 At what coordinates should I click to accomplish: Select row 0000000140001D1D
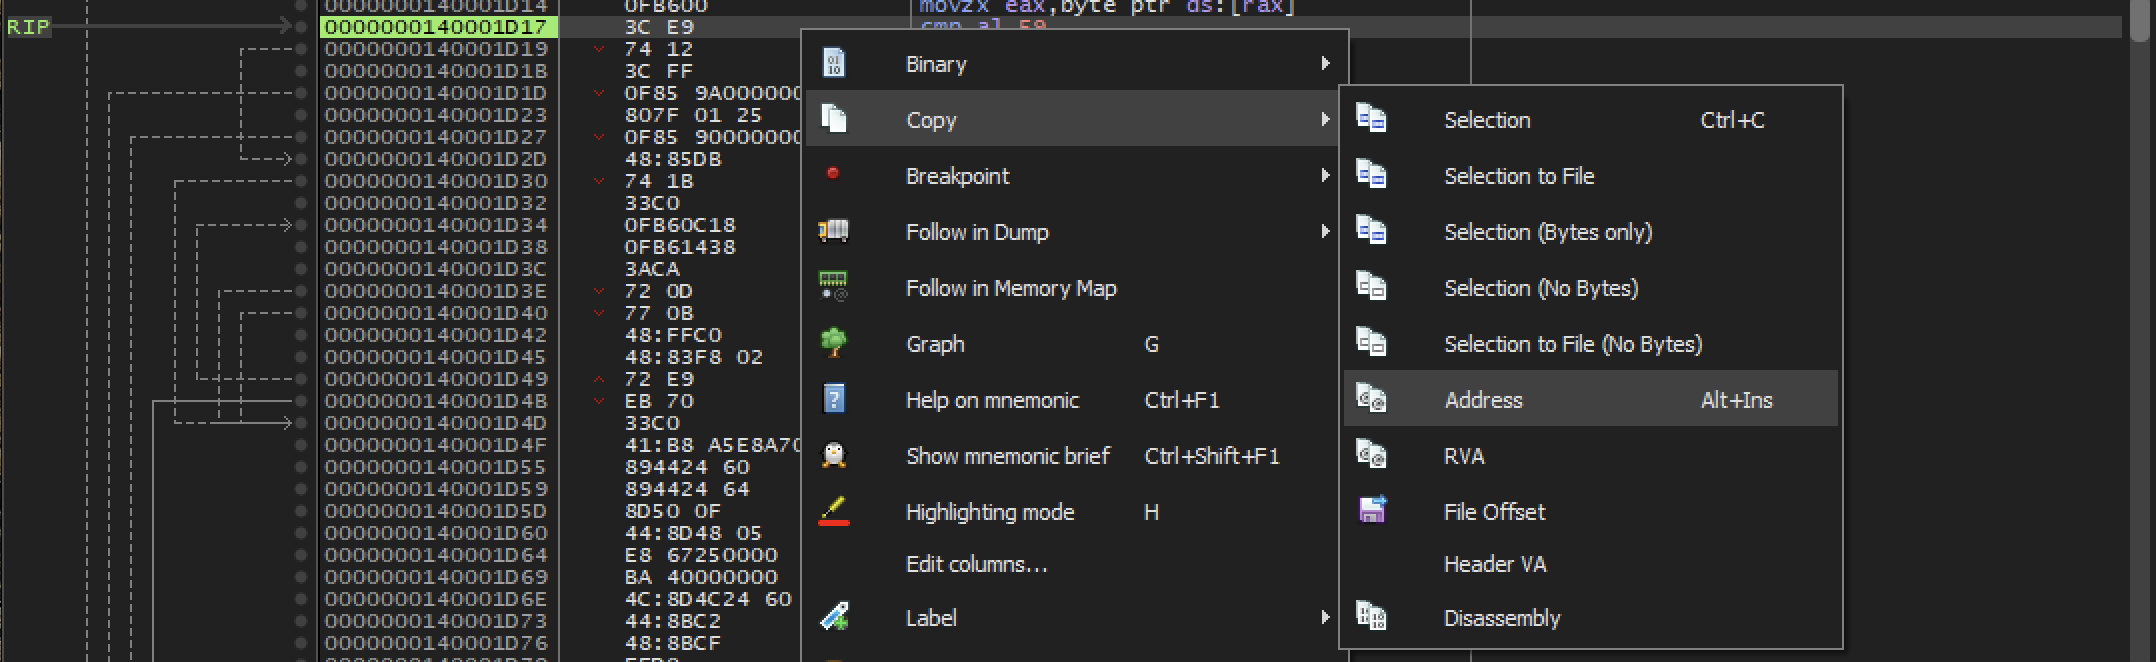click(436, 93)
